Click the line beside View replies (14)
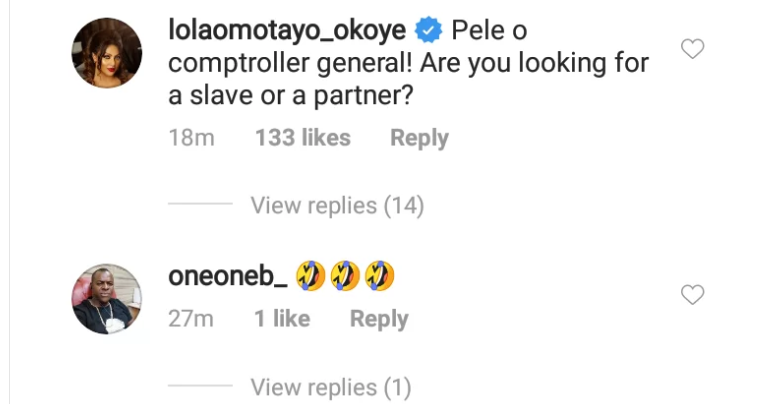The image size is (766, 404). (x=200, y=204)
